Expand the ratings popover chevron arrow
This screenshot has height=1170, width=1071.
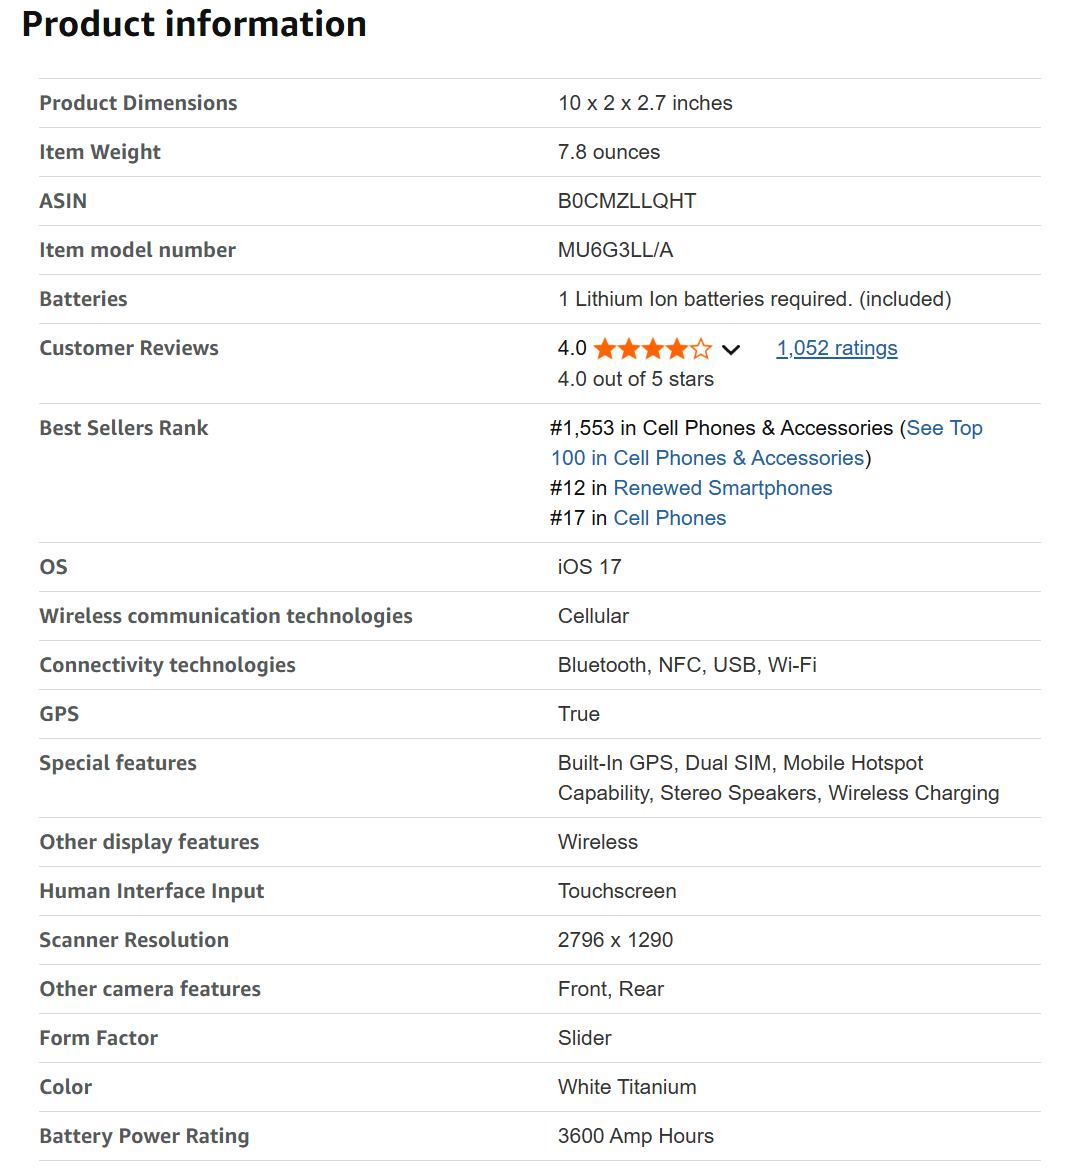pyautogui.click(x=731, y=350)
